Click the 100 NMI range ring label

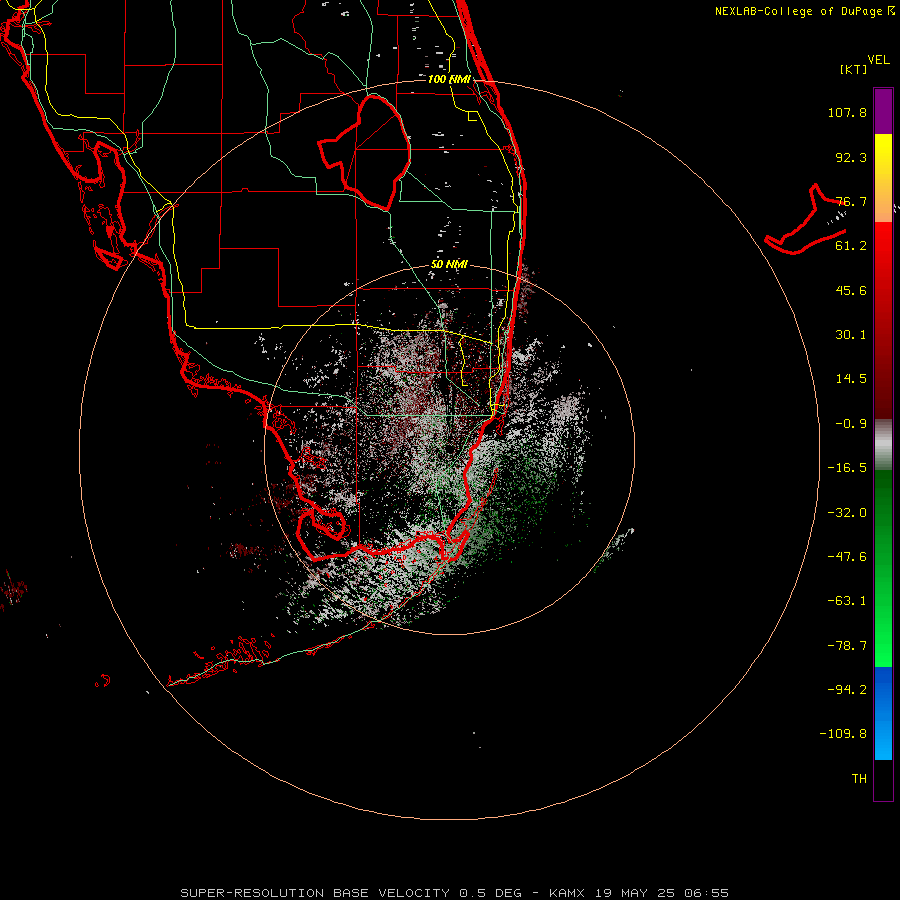(449, 79)
